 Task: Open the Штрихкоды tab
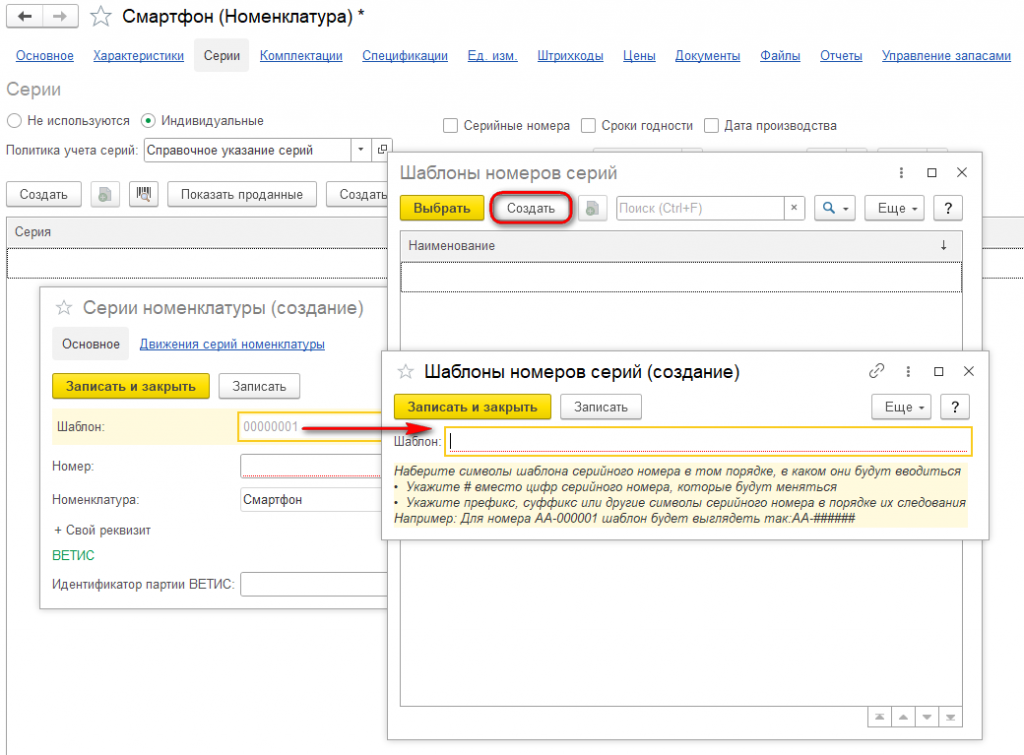pyautogui.click(x=570, y=56)
